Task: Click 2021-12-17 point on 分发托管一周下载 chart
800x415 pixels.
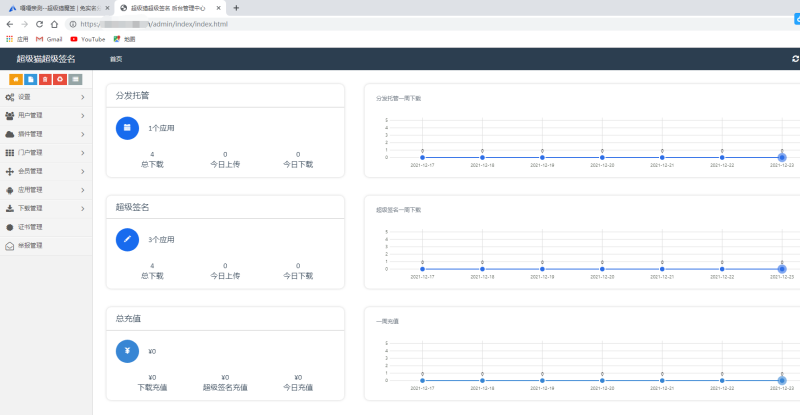Action: 422,157
